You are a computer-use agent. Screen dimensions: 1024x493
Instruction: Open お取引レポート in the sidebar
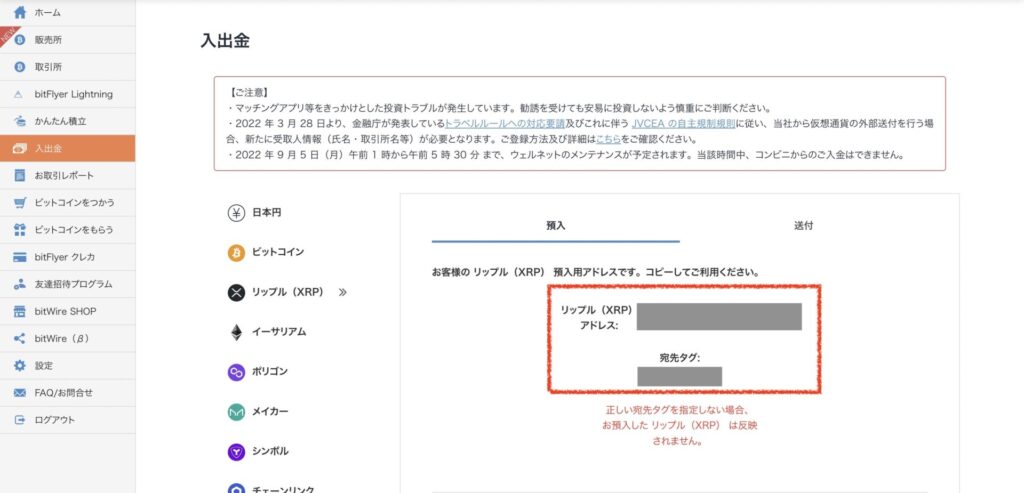point(68,176)
